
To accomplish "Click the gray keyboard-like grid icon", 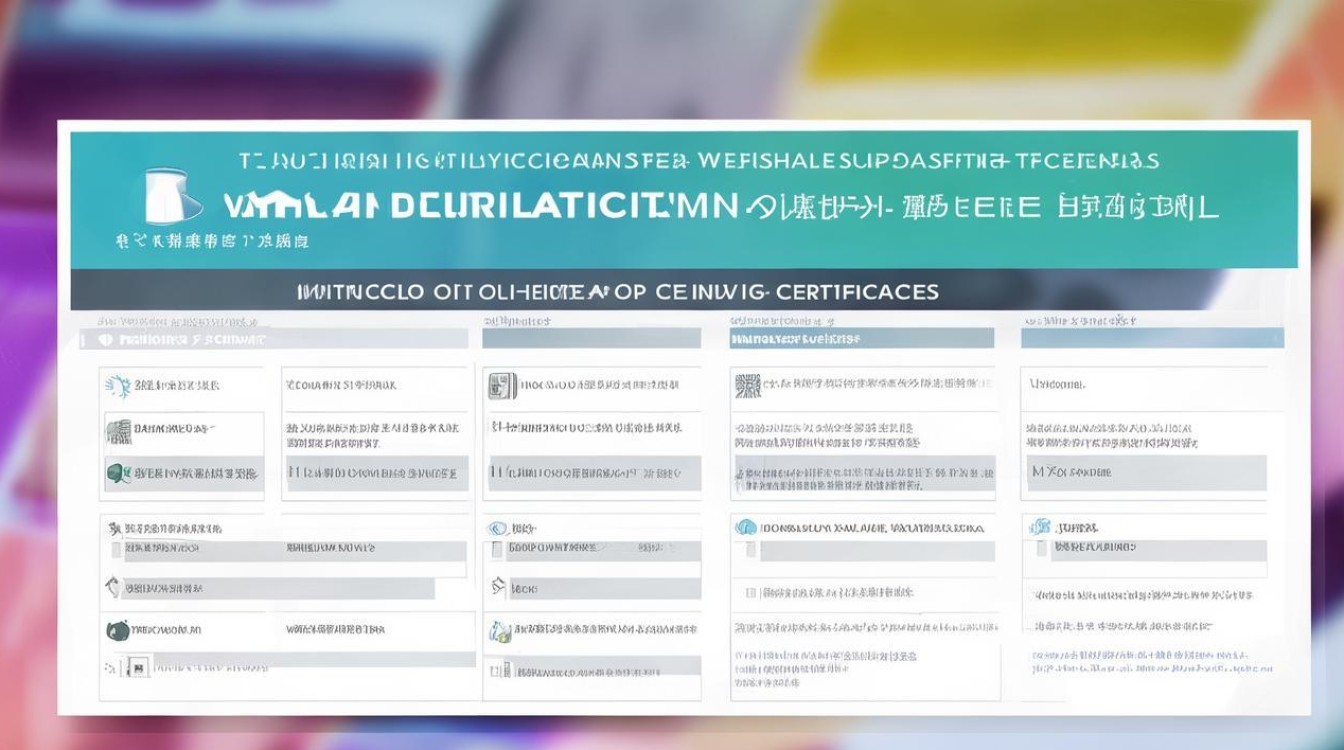I will click(x=118, y=431).
